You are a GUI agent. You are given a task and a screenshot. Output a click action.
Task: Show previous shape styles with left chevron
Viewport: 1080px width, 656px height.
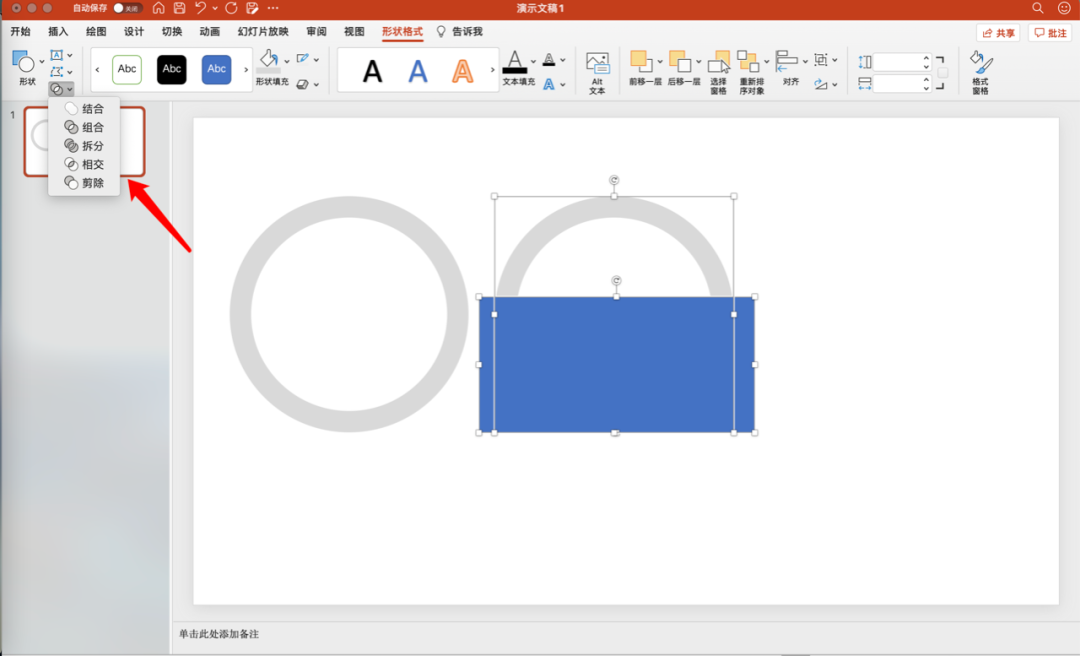(97, 70)
